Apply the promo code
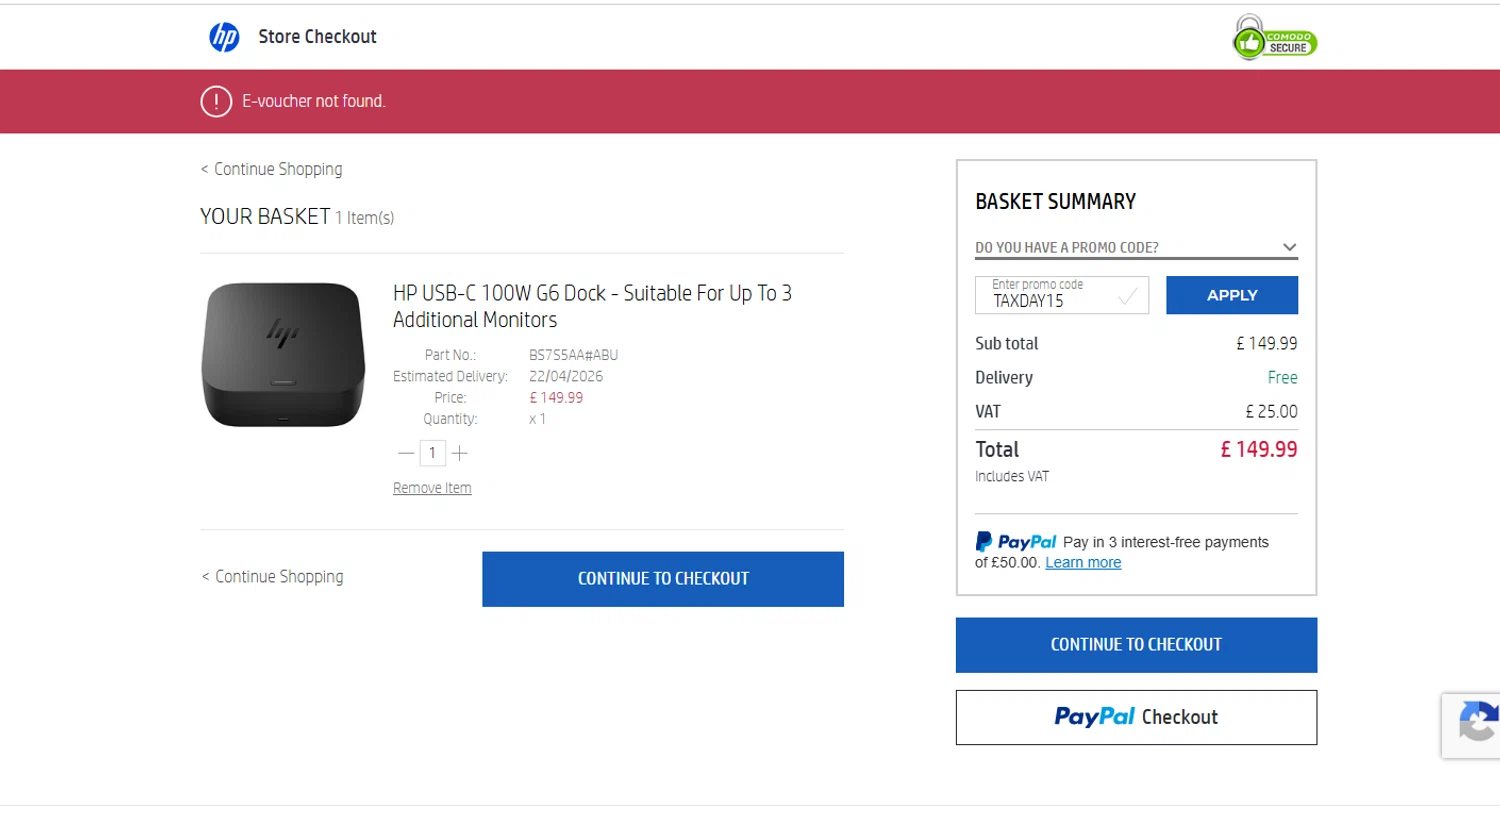 [1232, 295]
